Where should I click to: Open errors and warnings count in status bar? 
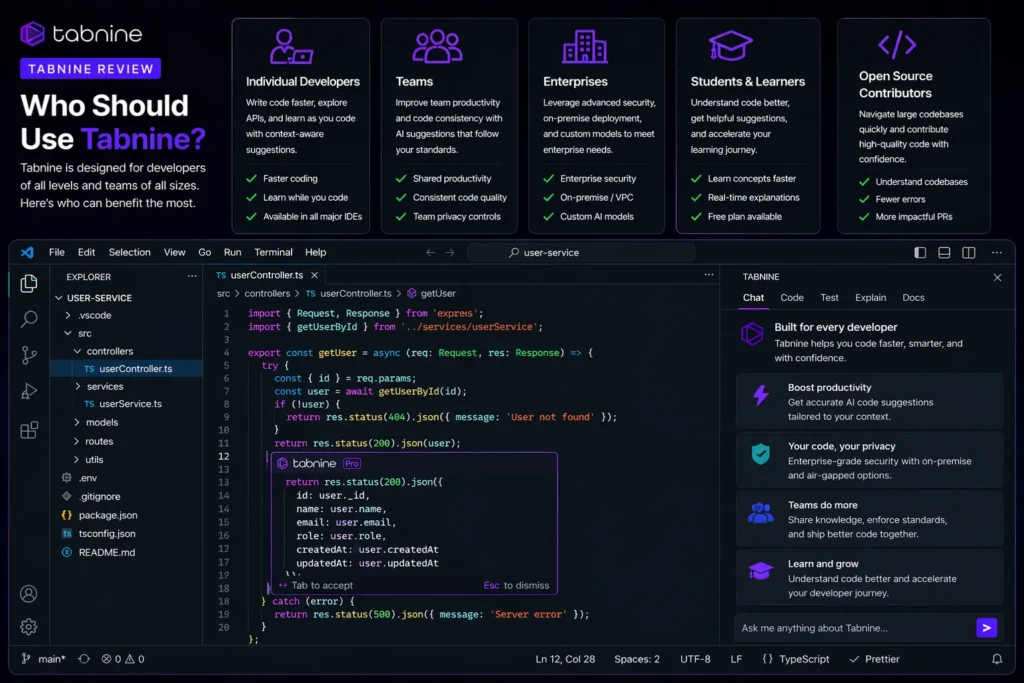tap(123, 659)
